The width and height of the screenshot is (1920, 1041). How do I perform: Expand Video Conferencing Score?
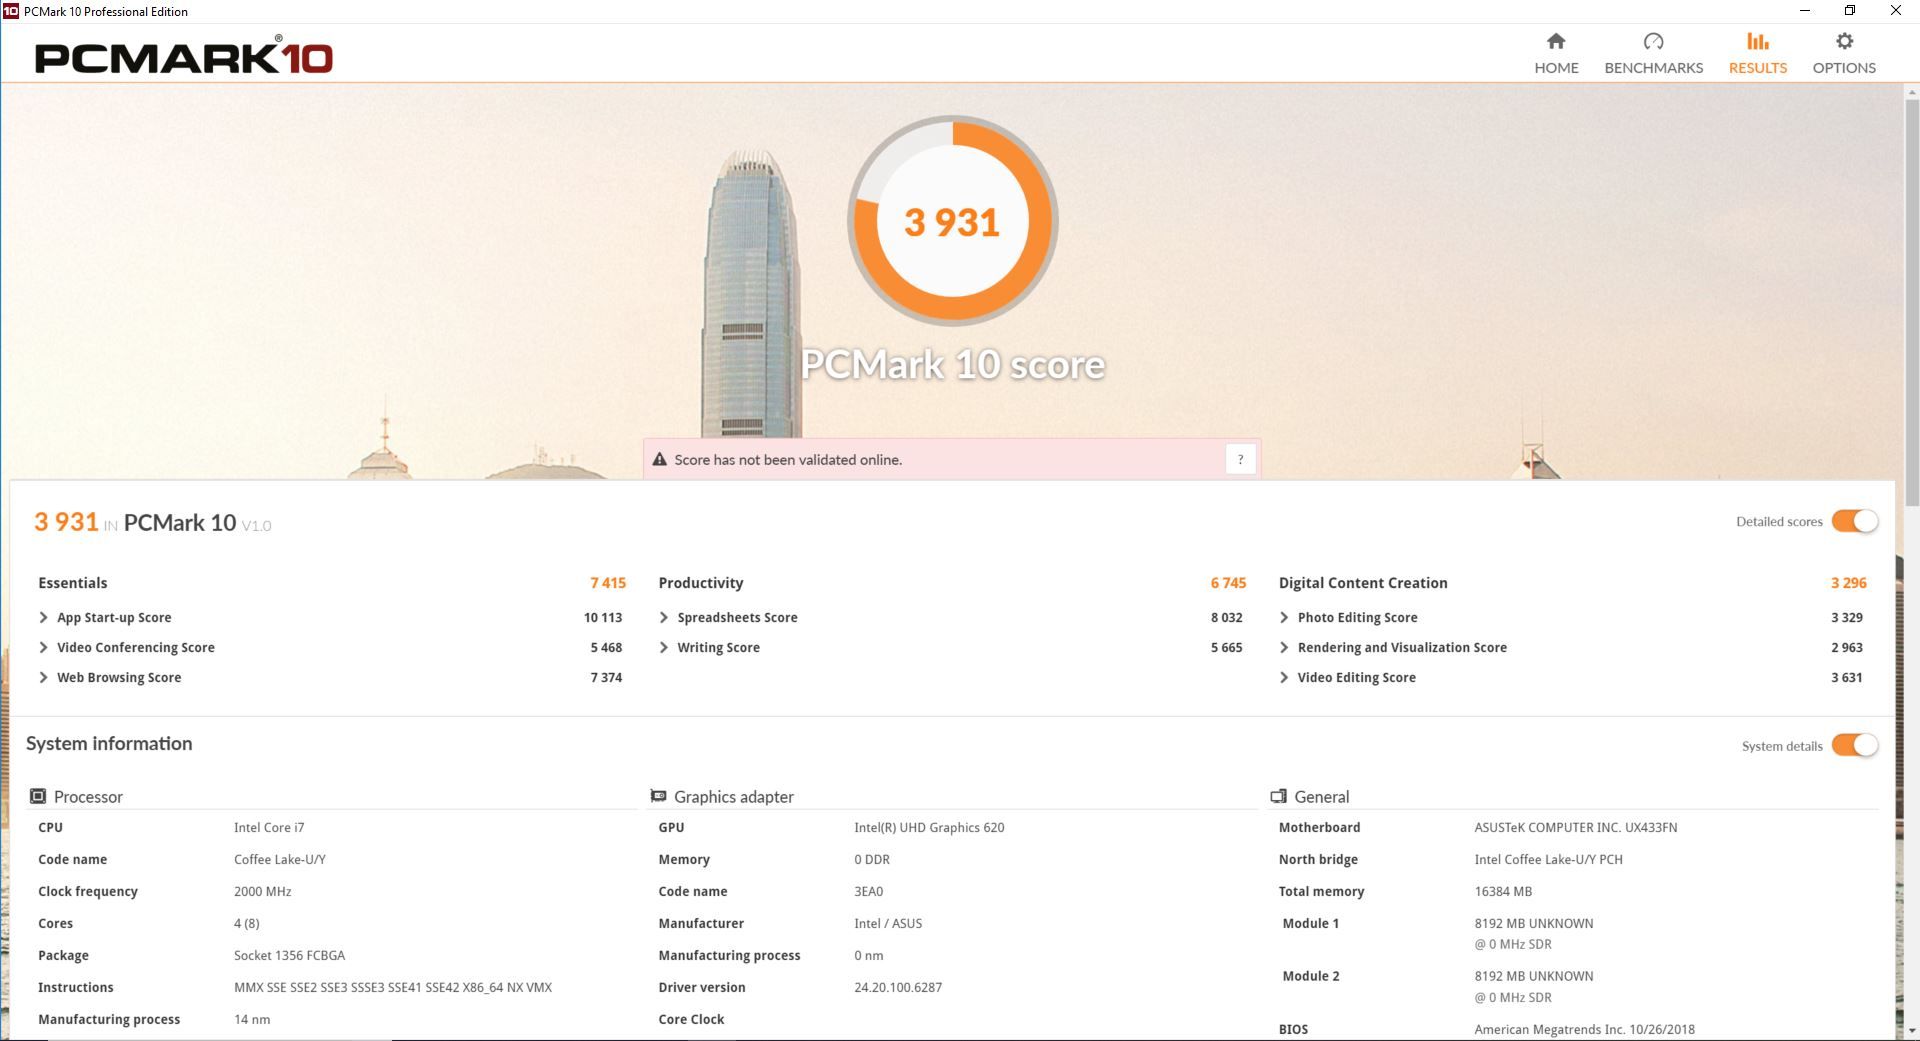pyautogui.click(x=43, y=647)
